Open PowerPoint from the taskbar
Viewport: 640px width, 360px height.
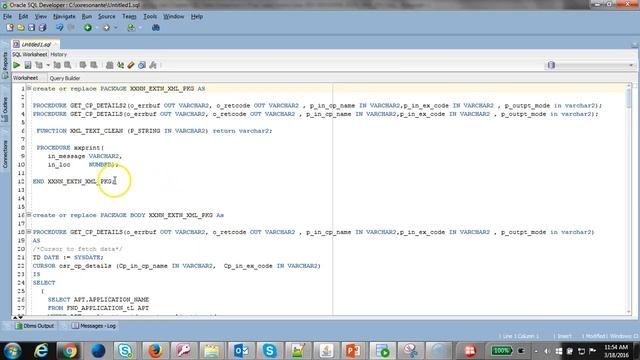tap(353, 351)
